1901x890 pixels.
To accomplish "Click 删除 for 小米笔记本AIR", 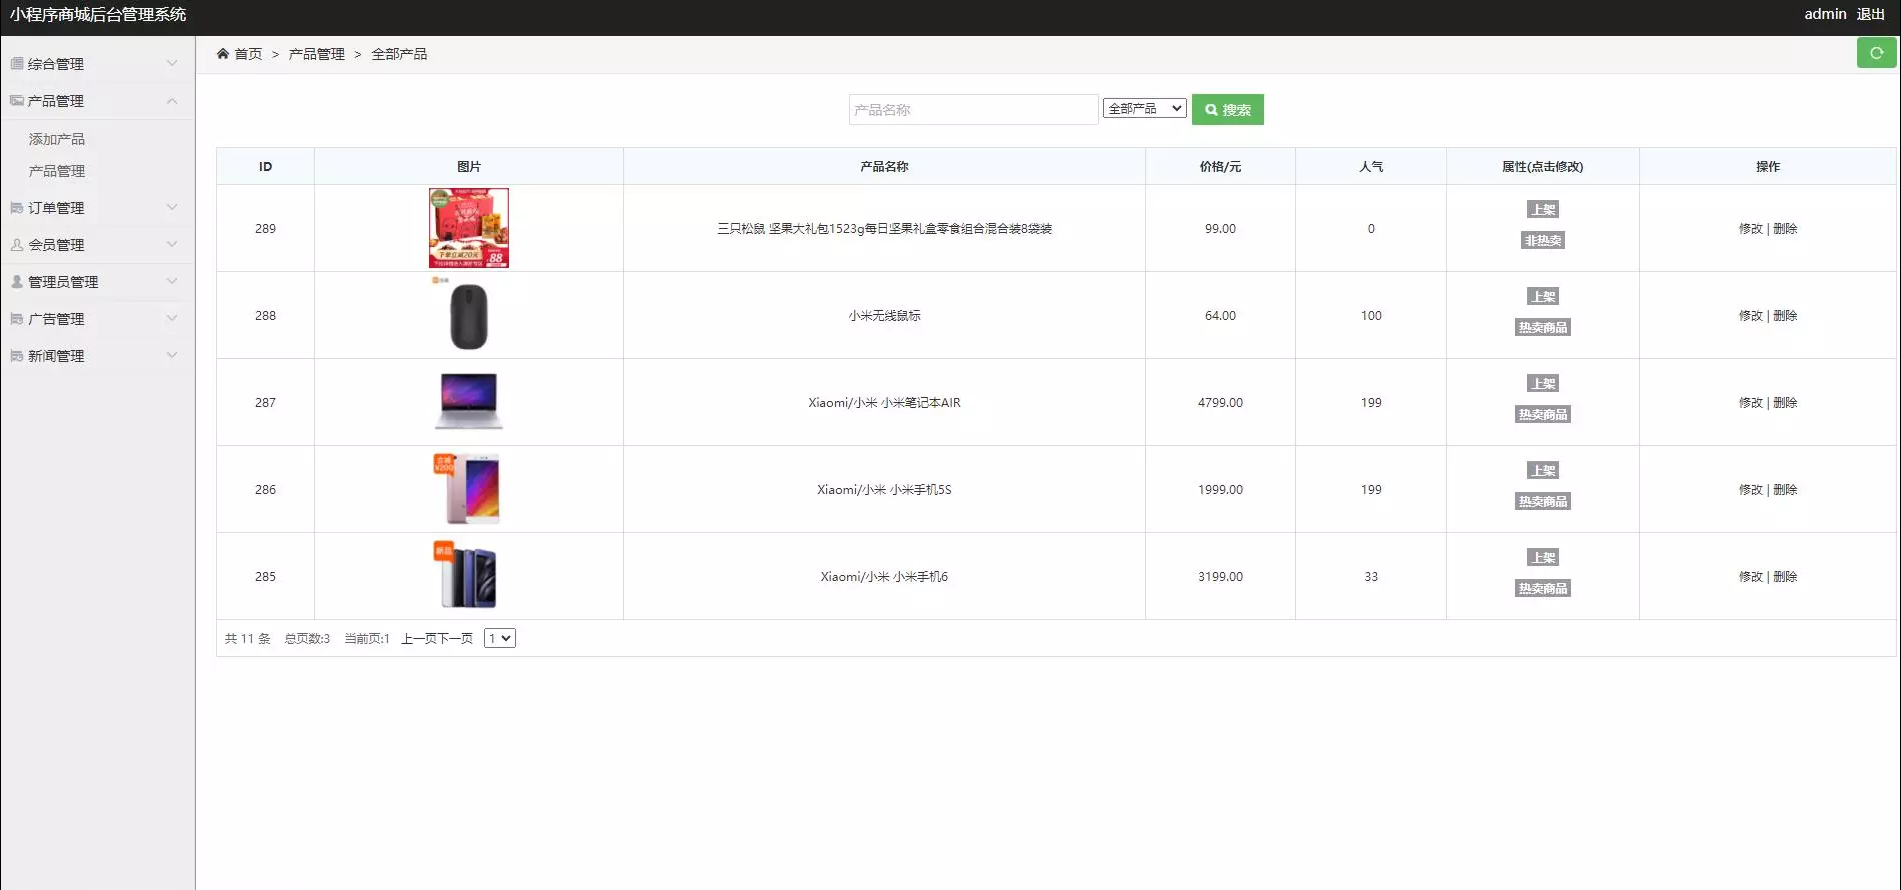I will click(x=1785, y=402).
